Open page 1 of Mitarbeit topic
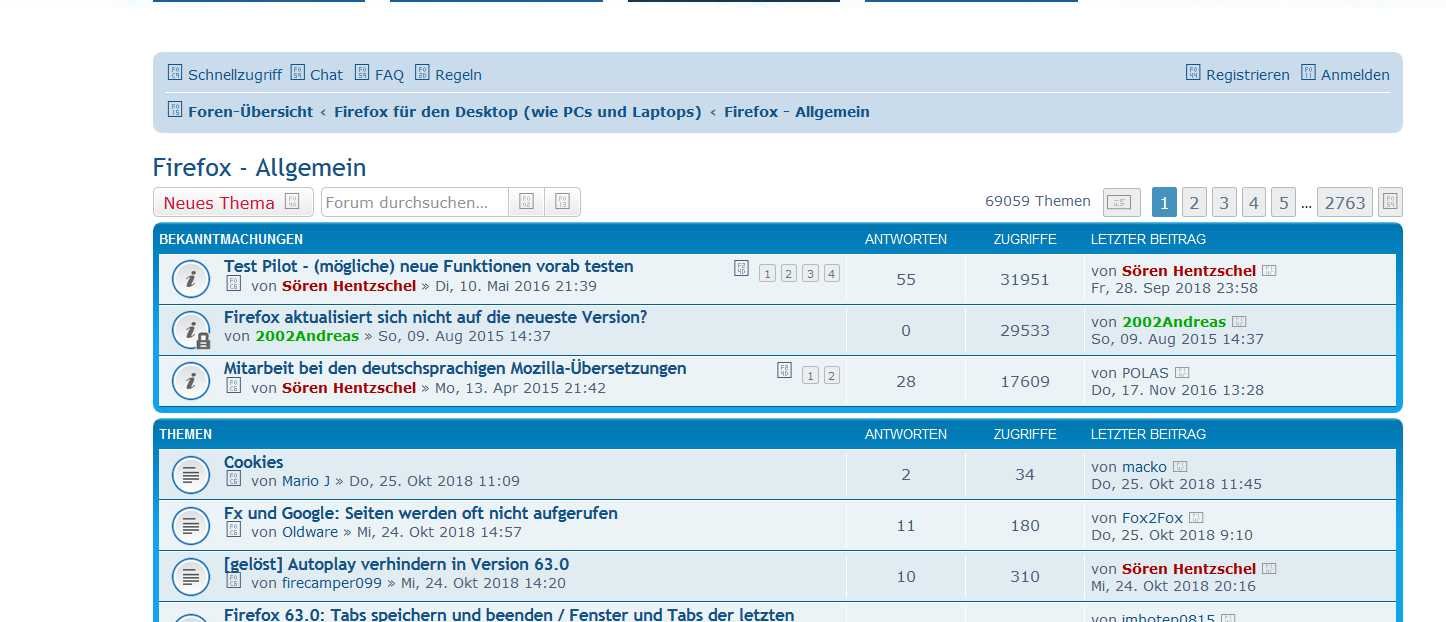 coord(810,375)
